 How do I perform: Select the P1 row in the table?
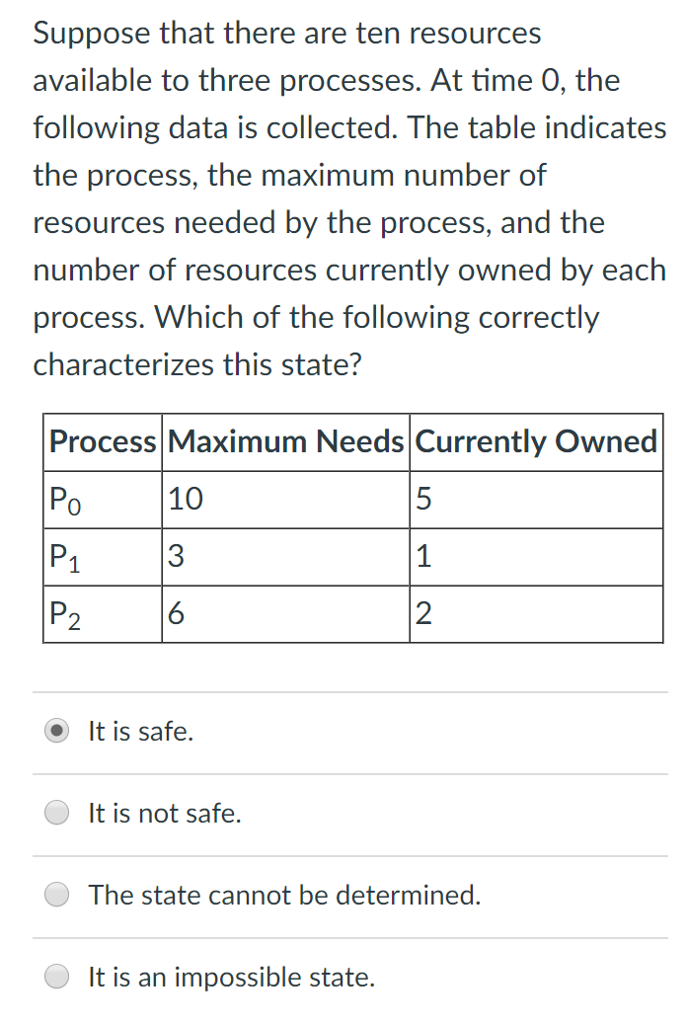(x=101, y=556)
